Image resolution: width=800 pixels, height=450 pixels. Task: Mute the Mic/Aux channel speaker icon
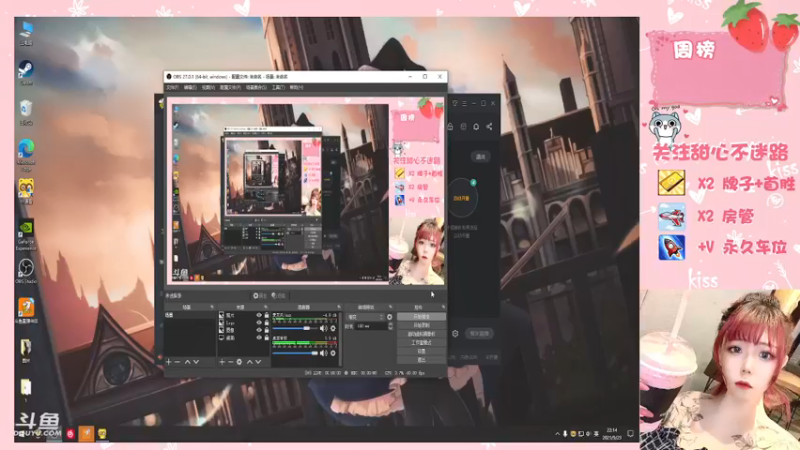(323, 329)
